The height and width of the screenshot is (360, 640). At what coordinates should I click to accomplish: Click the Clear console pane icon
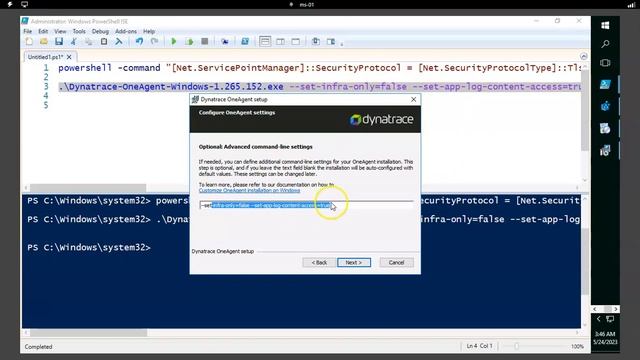coord(119,42)
